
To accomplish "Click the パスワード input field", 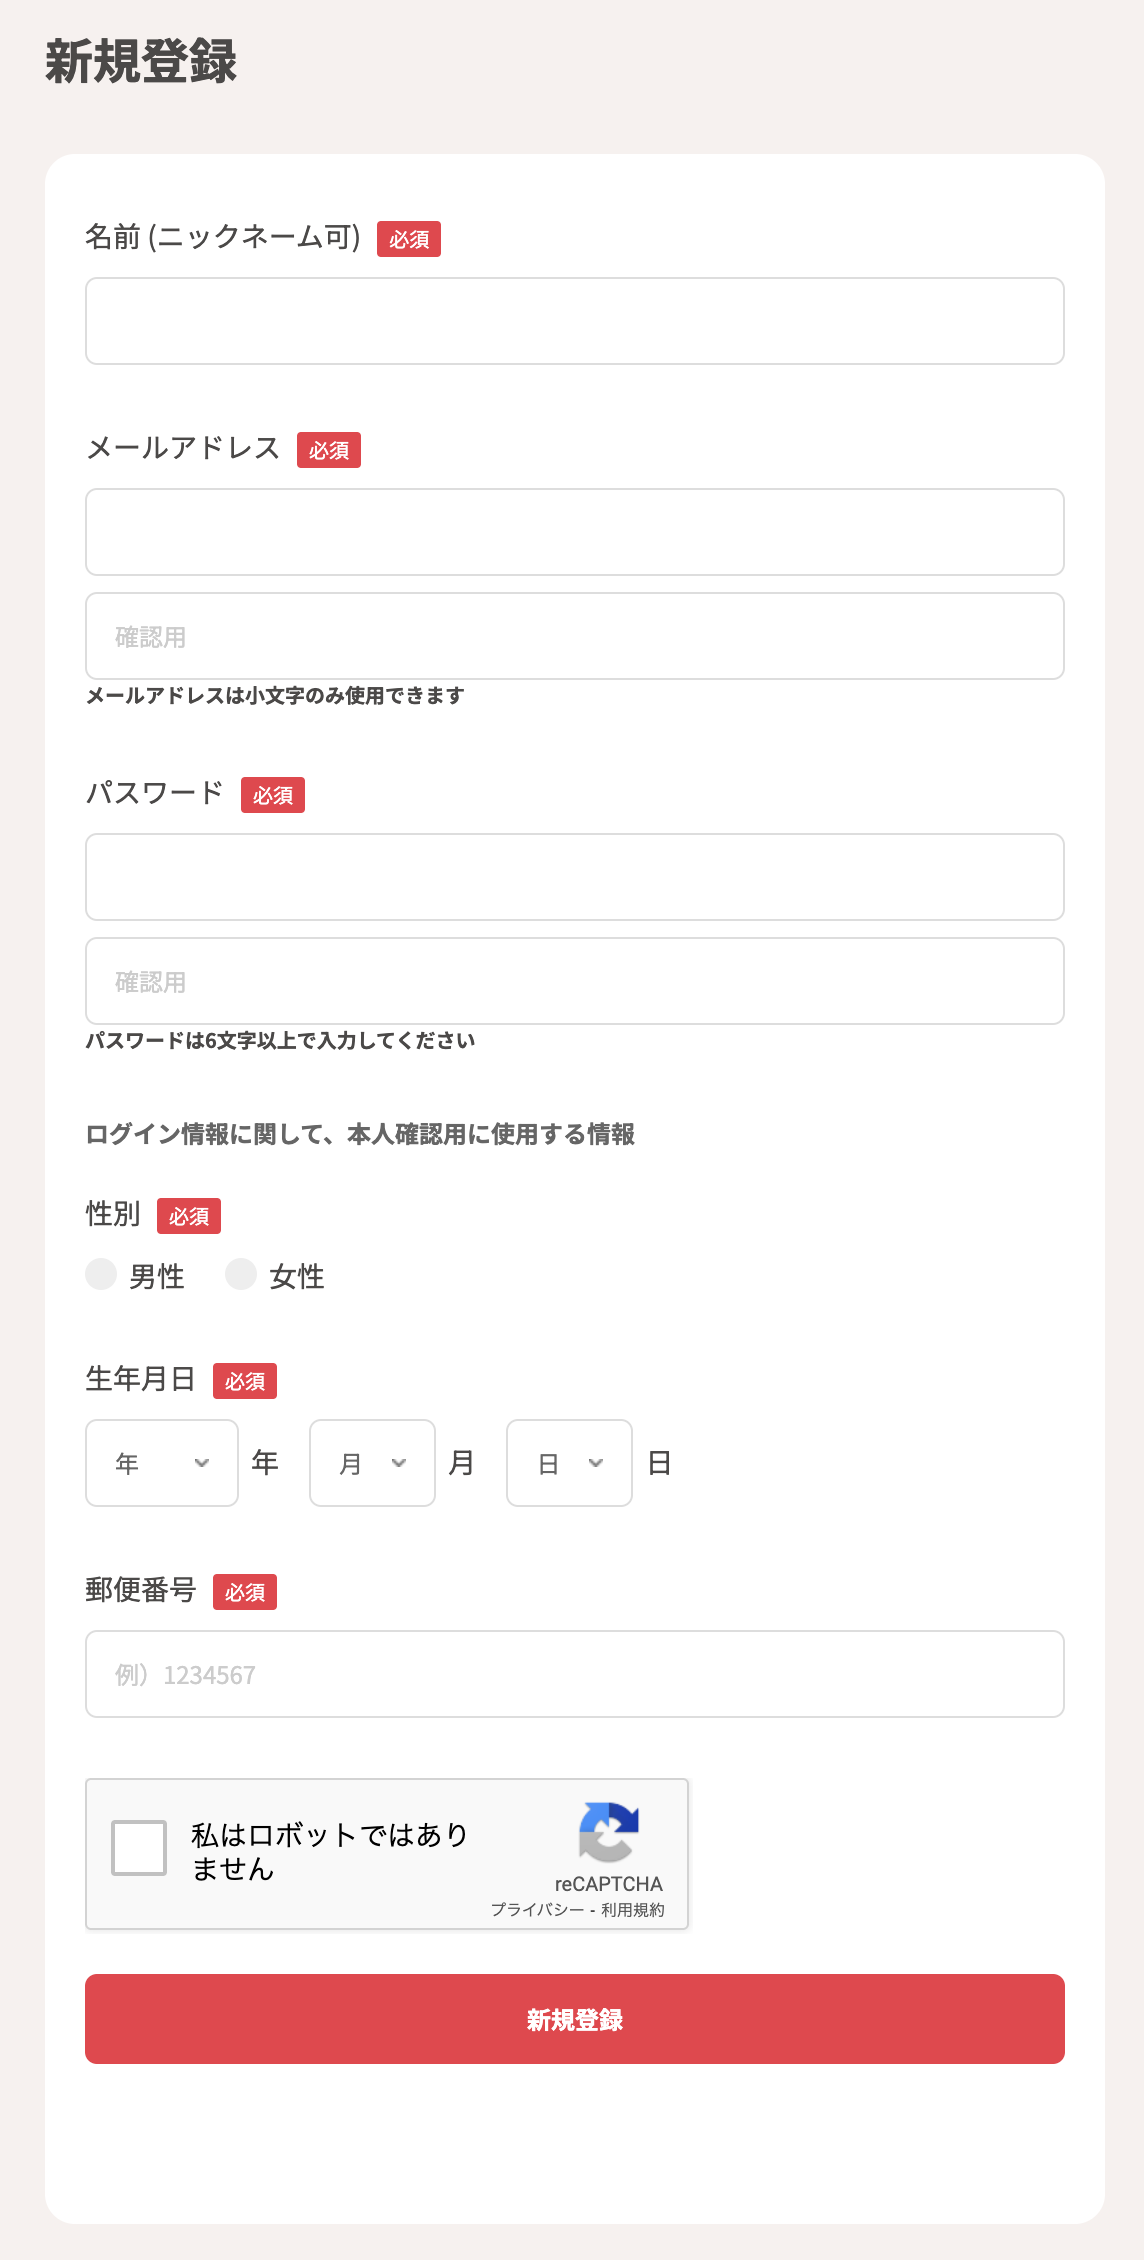I will tap(574, 877).
